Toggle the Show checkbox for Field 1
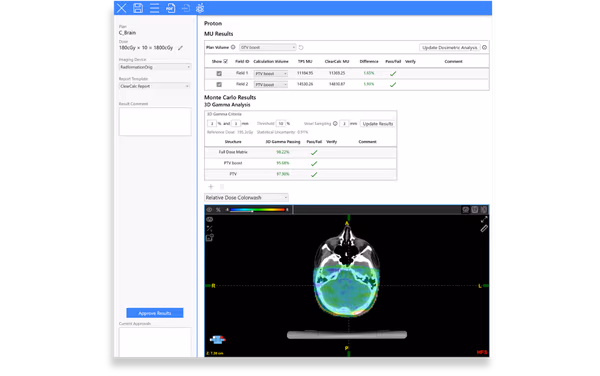The width and height of the screenshot is (600, 376). 219,73
